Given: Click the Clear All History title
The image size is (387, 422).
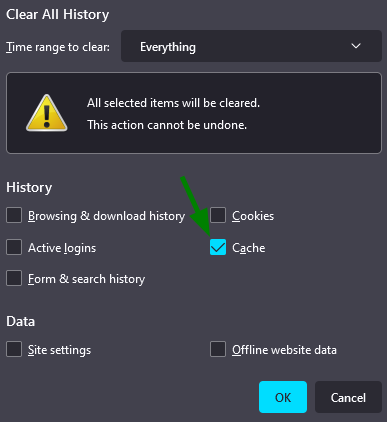Looking at the screenshot, I should click(58, 15).
